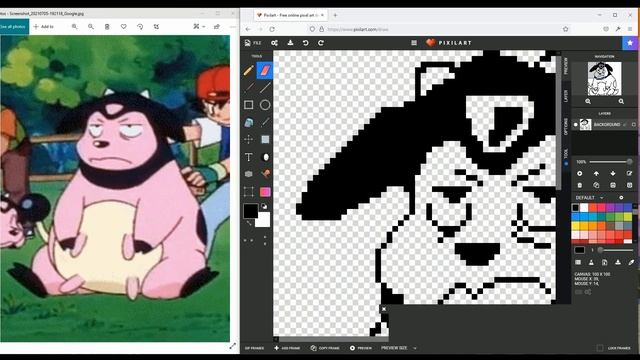Click See all photos in Photos
Viewport: 640px width, 360px height.
click(13, 27)
